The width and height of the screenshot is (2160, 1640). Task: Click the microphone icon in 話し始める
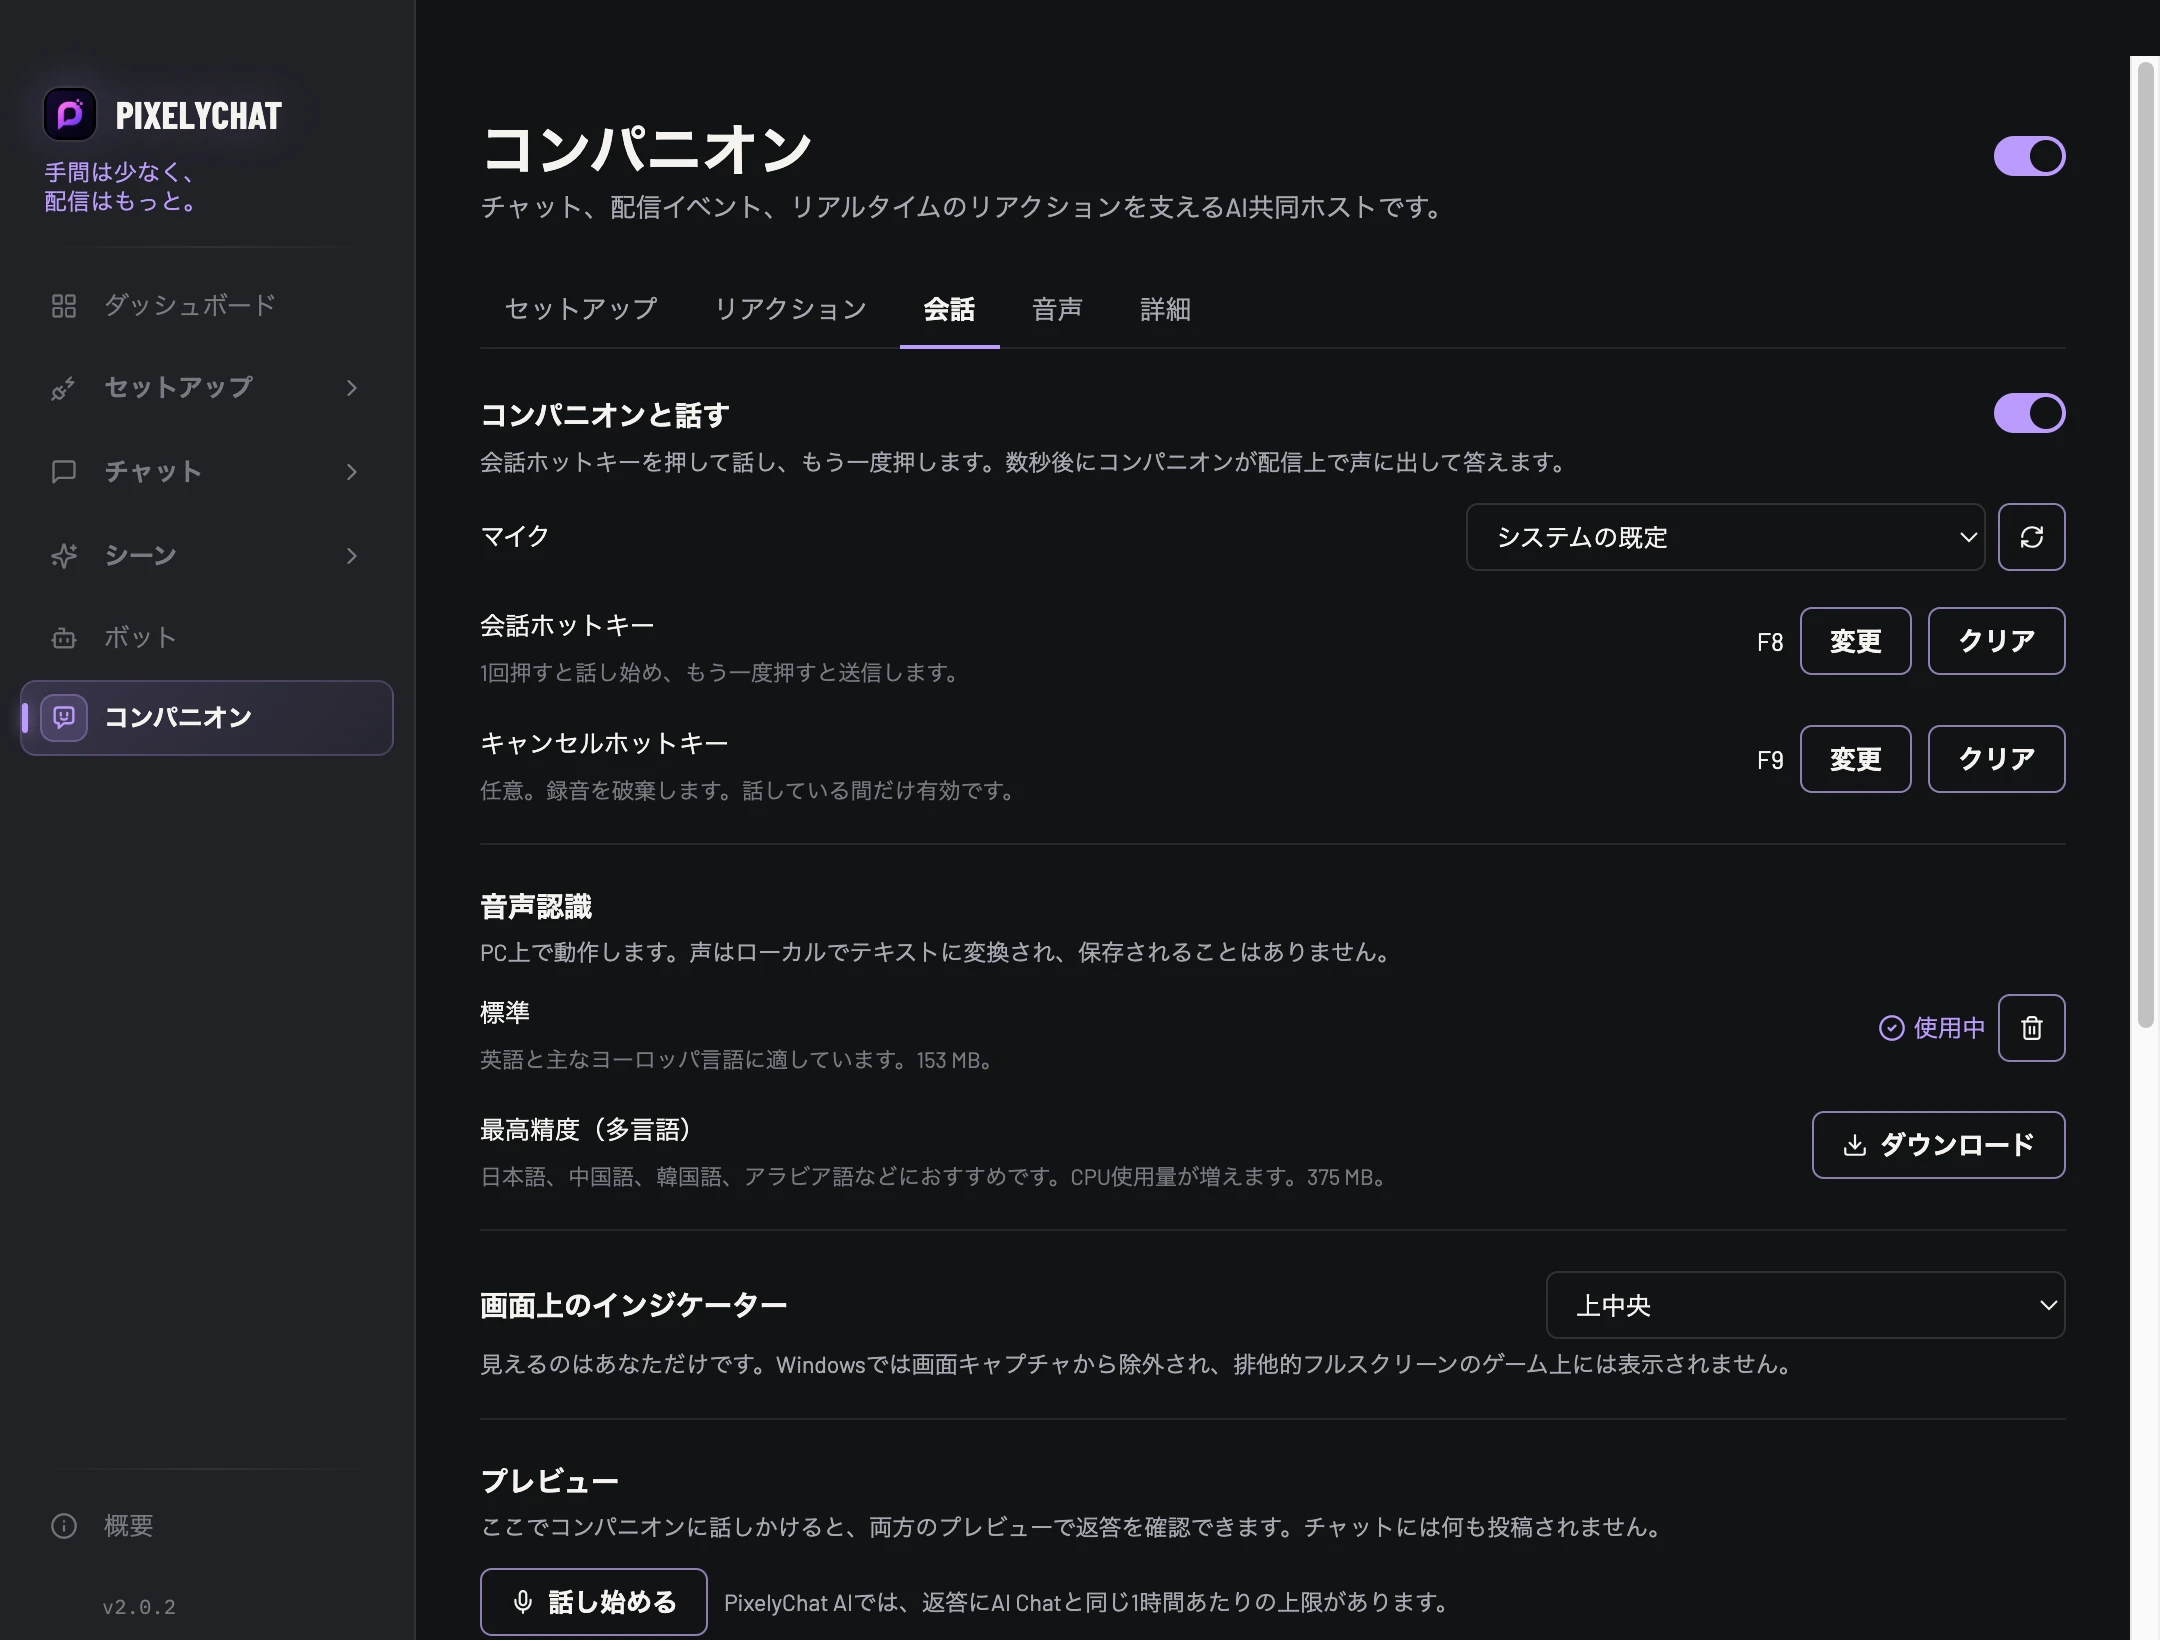[x=522, y=1602]
